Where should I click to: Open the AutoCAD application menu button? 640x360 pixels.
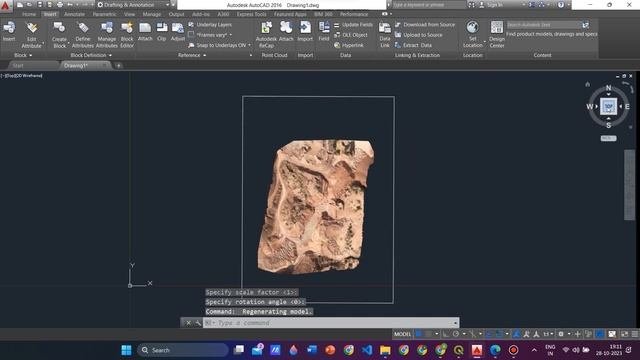(x=6, y=6)
